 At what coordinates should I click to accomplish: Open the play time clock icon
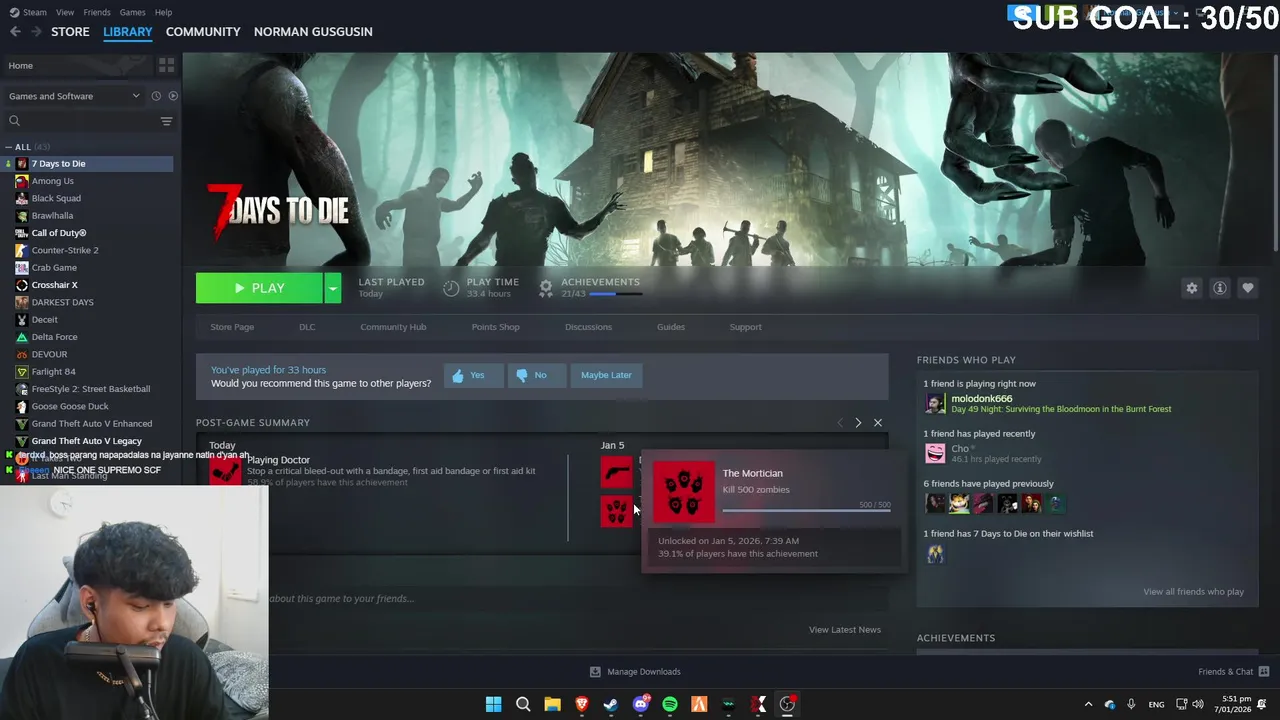point(451,288)
